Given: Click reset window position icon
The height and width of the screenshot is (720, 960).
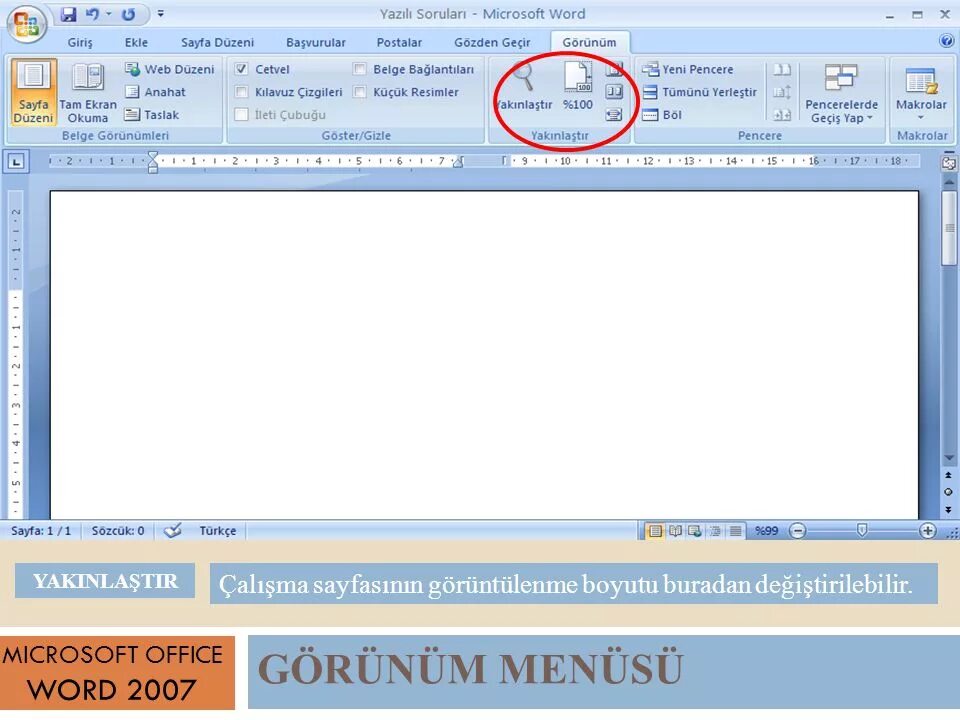Looking at the screenshot, I should click(x=782, y=114).
